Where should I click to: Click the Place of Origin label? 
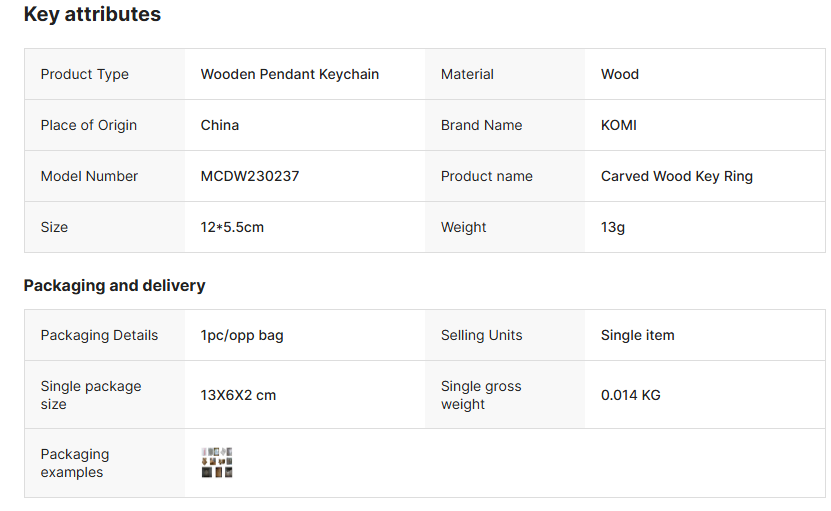coord(88,125)
